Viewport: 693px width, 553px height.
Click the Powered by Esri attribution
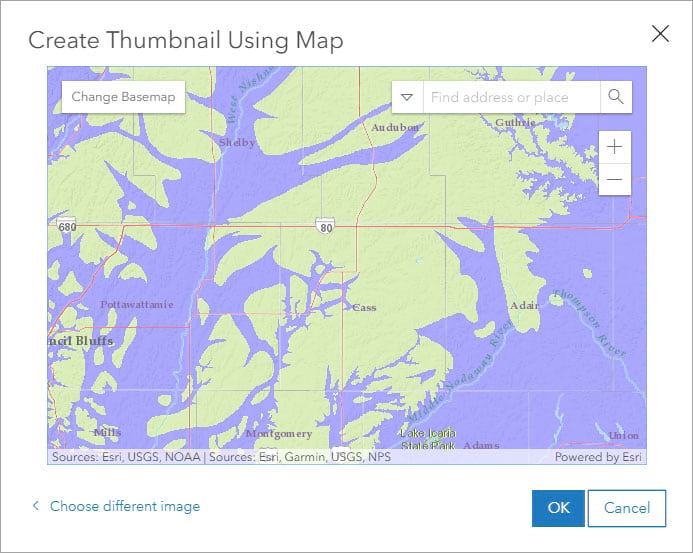[x=598, y=457]
